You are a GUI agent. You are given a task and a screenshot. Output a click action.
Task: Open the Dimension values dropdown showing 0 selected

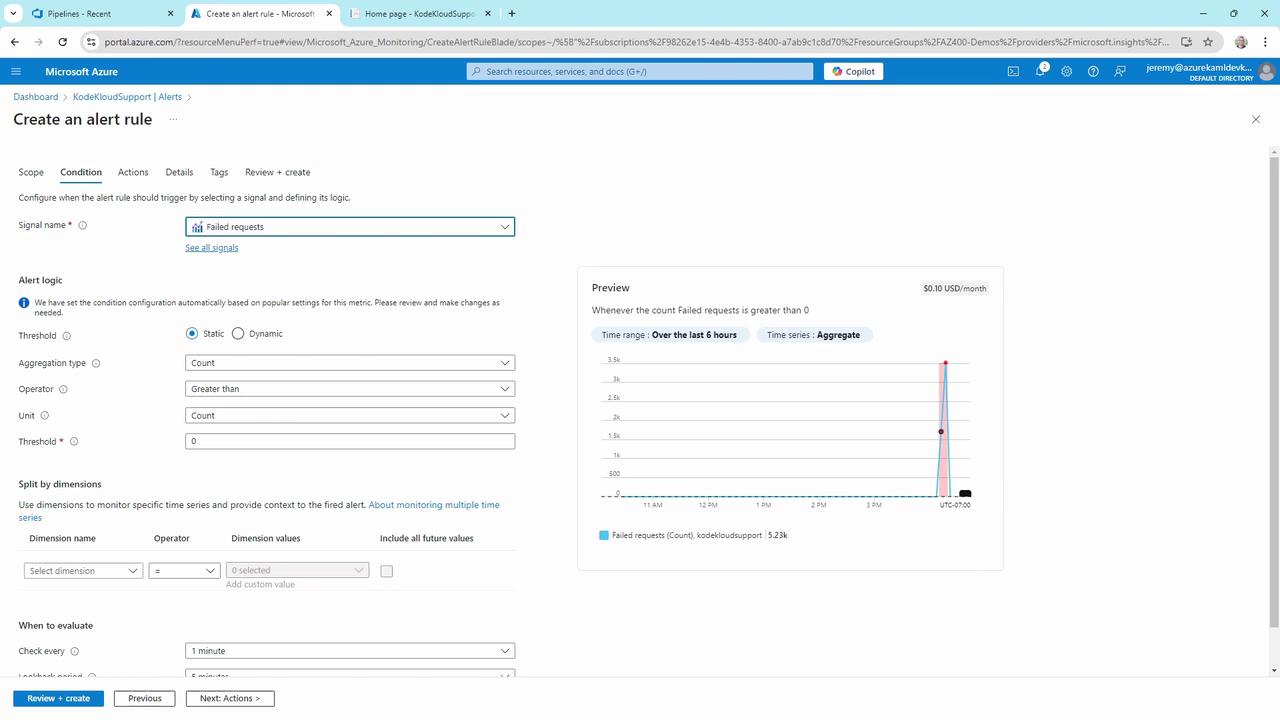pos(297,570)
